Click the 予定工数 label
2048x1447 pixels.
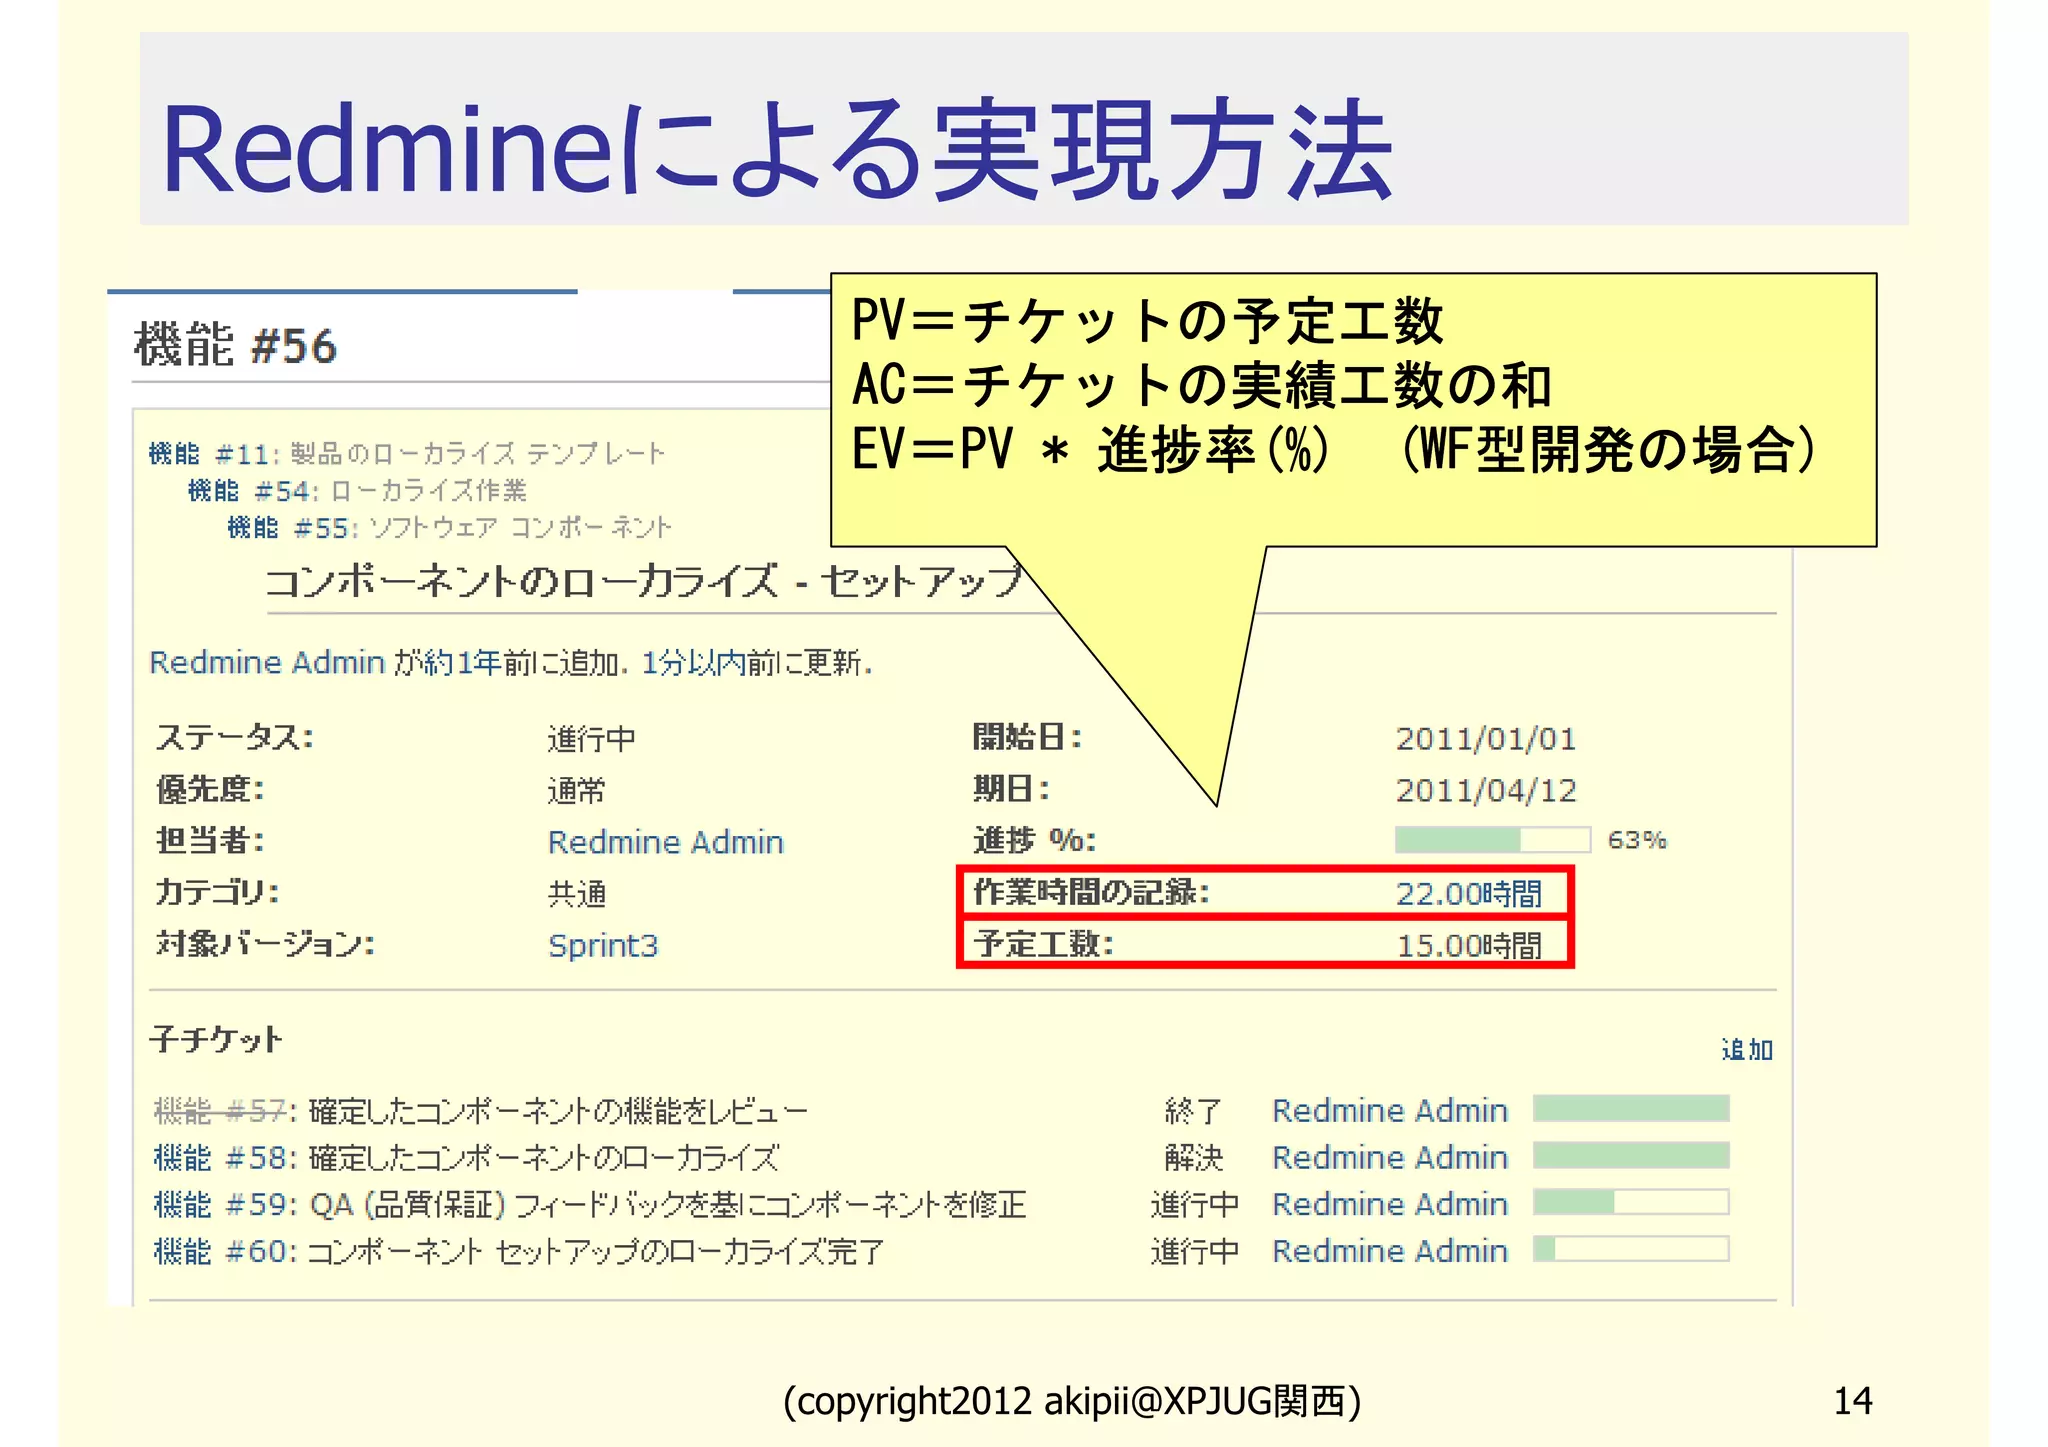(x=1044, y=944)
